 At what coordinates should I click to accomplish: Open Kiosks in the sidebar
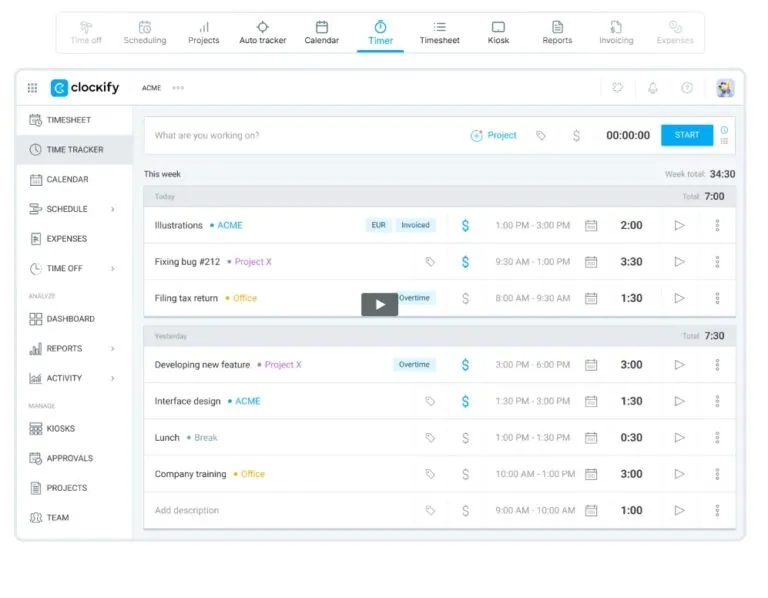(74, 429)
